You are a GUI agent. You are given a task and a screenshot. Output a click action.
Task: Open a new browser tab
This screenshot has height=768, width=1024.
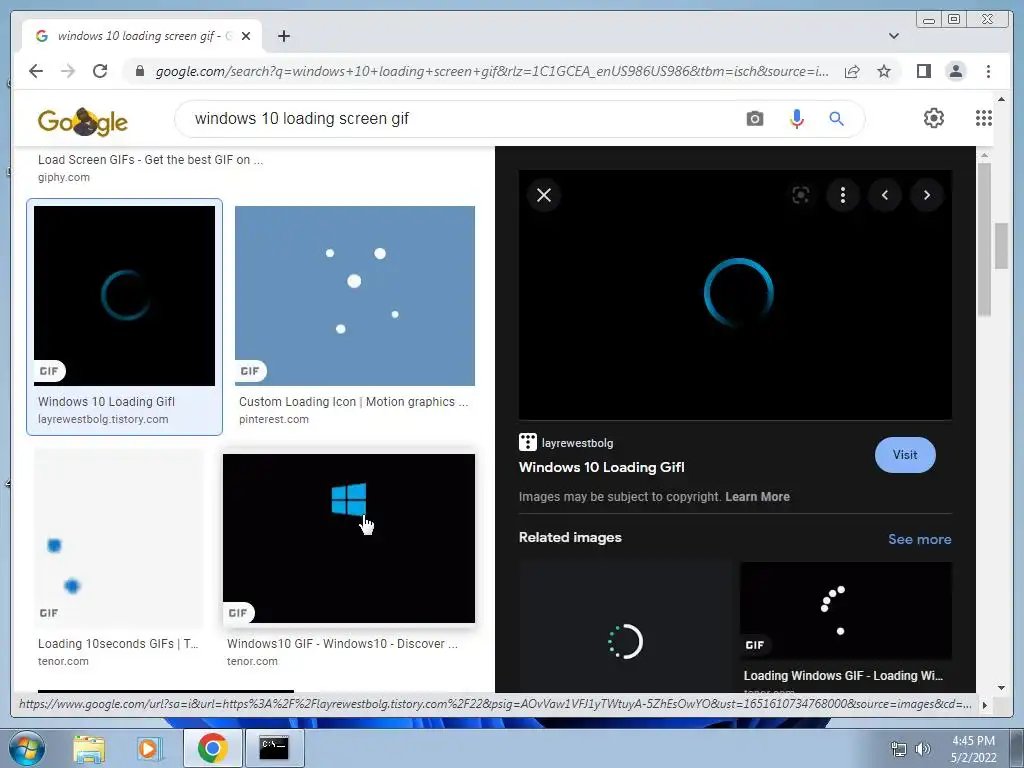[x=283, y=36]
